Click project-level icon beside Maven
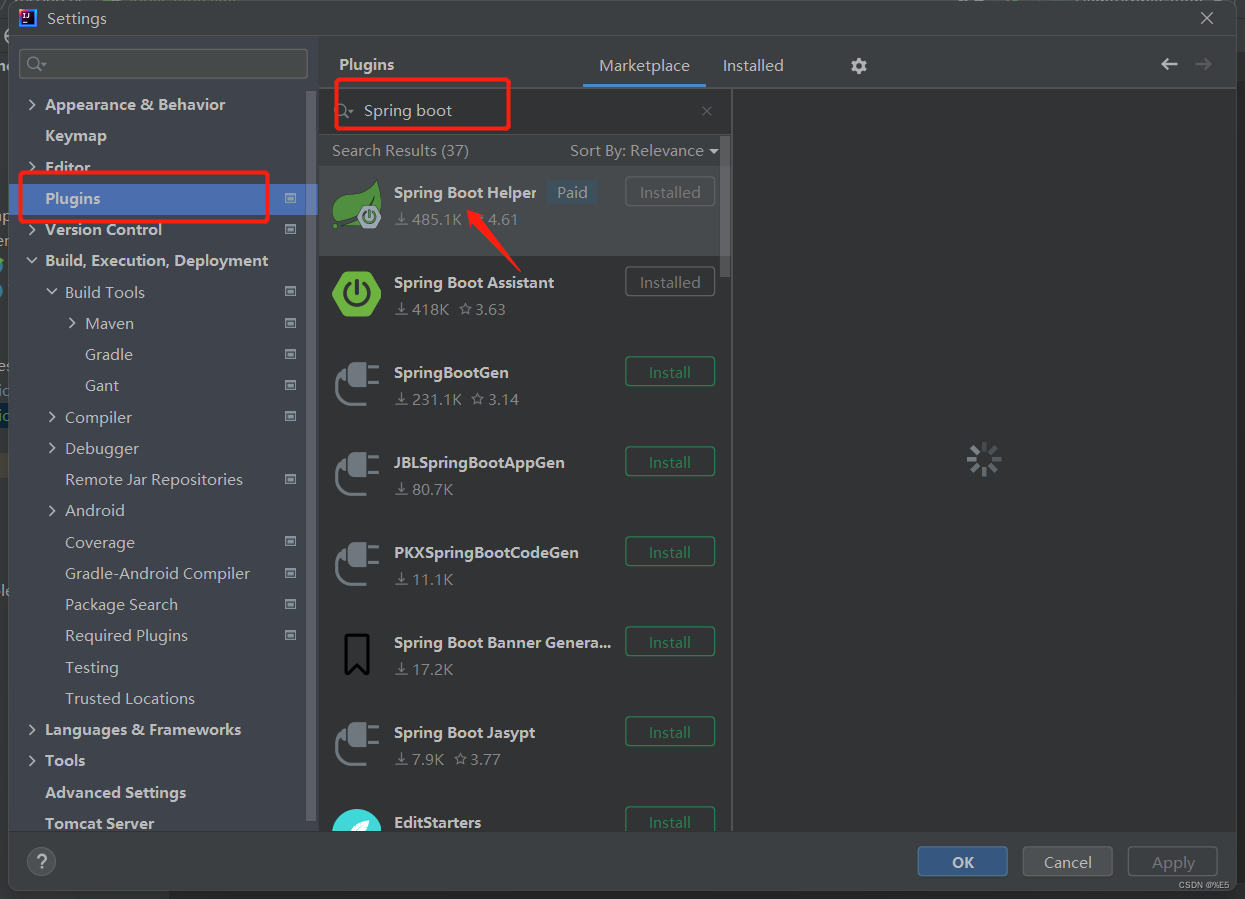Viewport: 1245px width, 899px height. (290, 323)
